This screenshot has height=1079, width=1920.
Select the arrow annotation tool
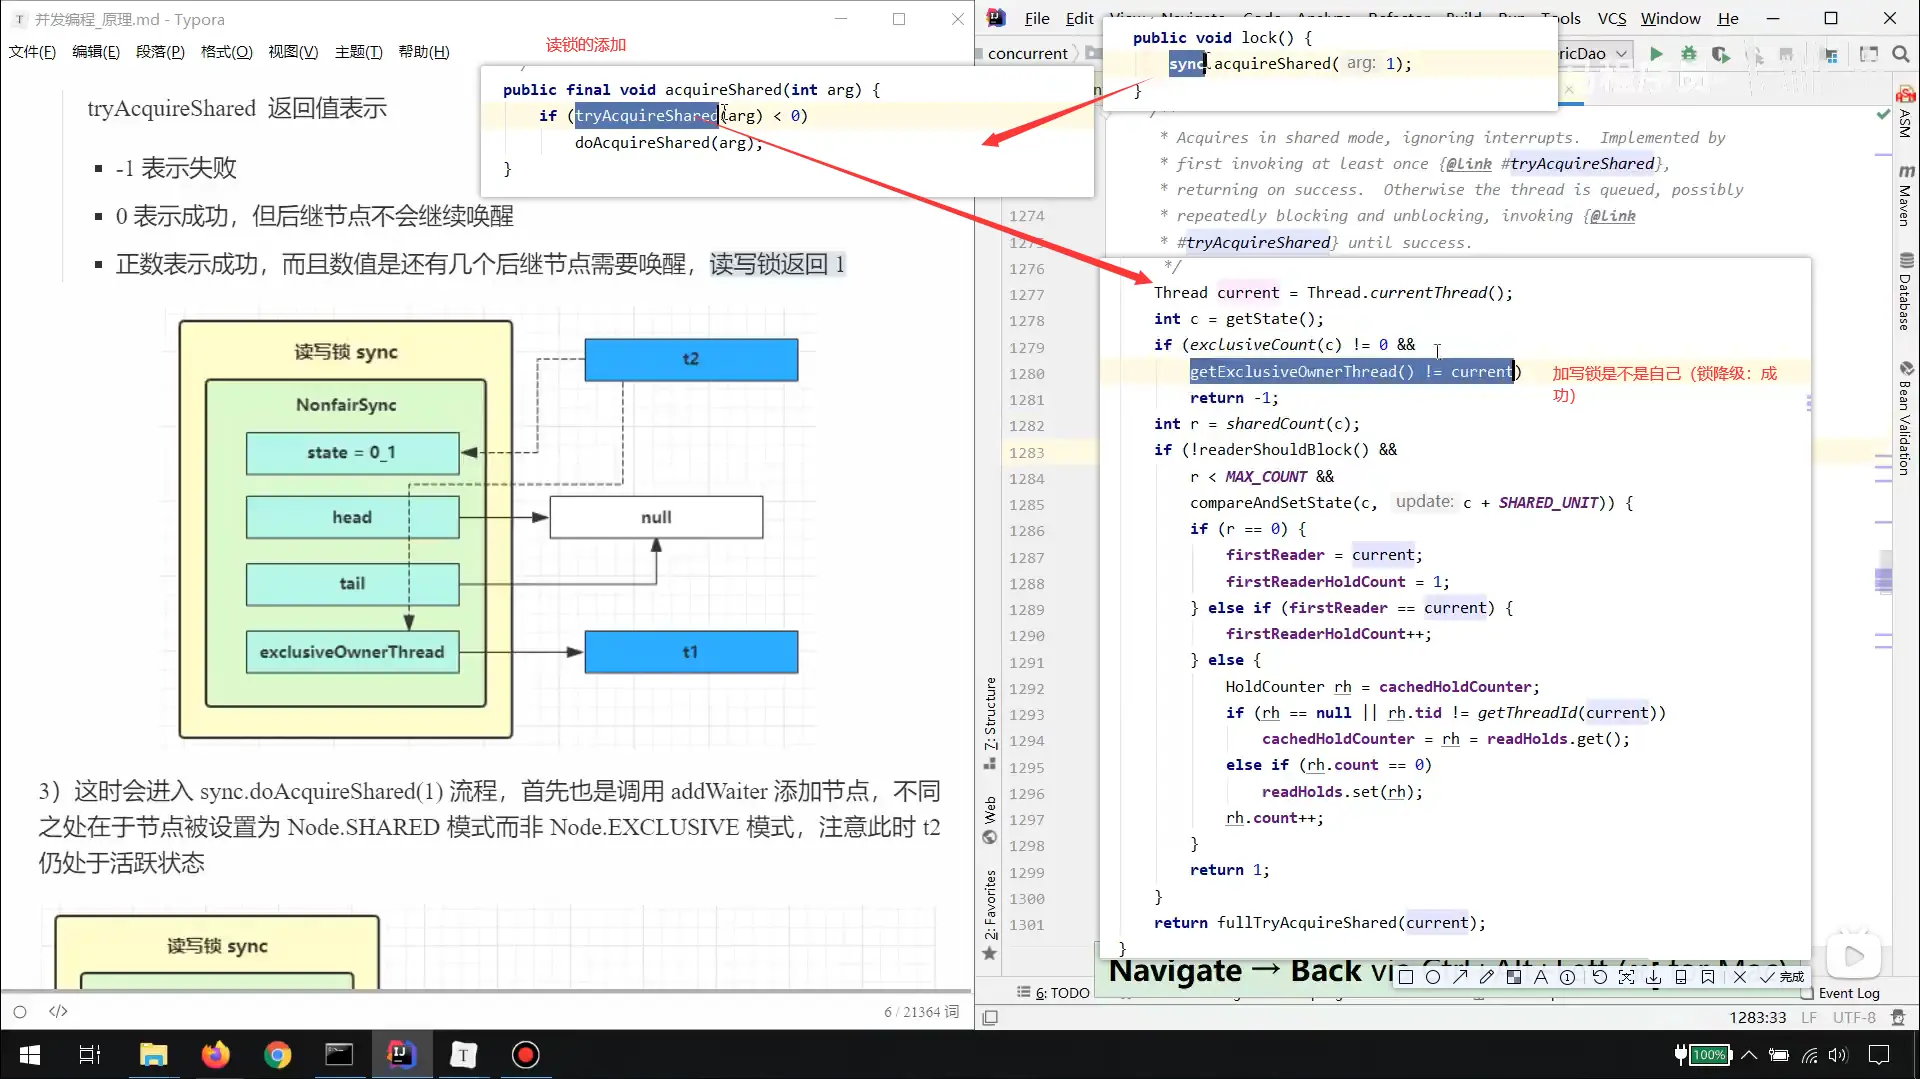(1460, 977)
